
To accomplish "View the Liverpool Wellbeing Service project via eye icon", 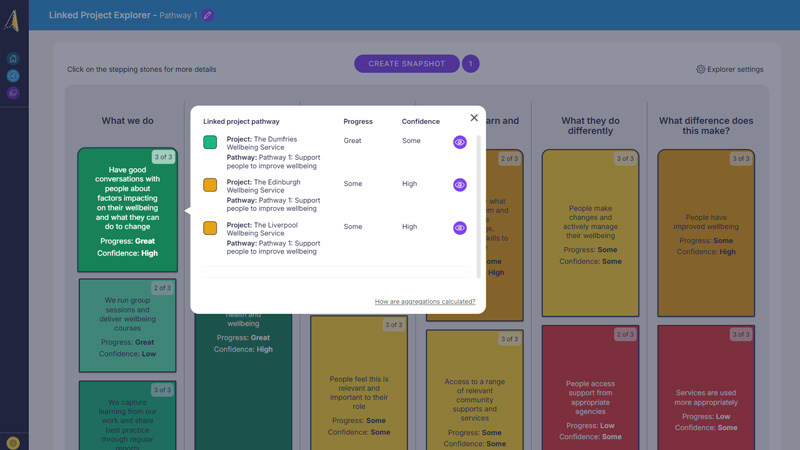I will coord(460,228).
